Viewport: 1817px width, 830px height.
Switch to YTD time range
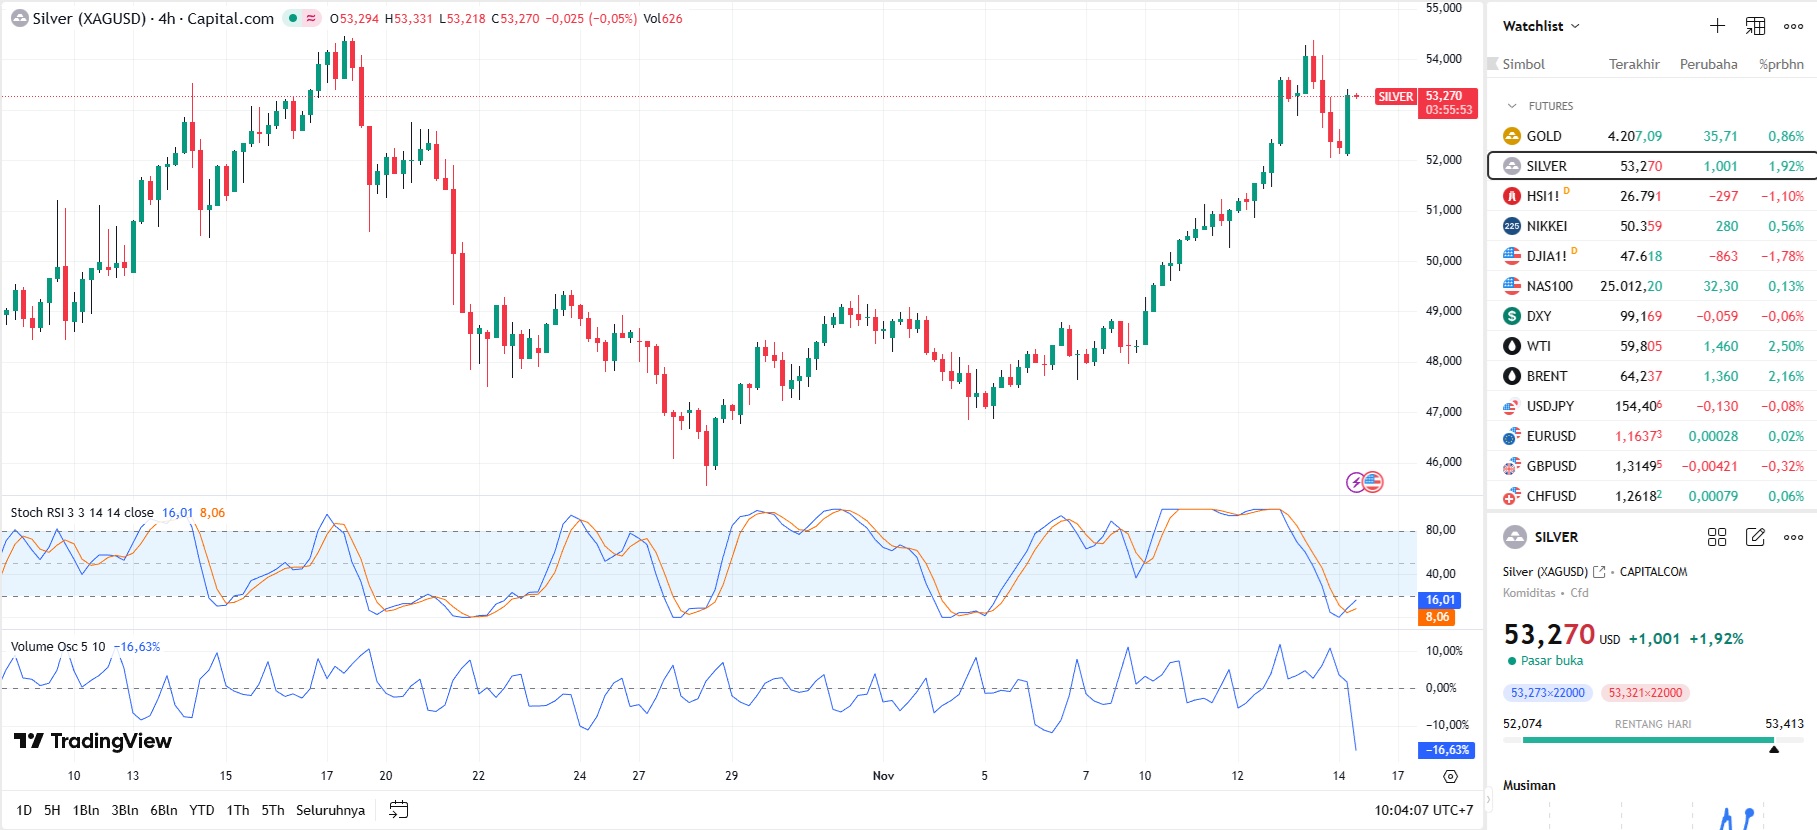coord(202,810)
